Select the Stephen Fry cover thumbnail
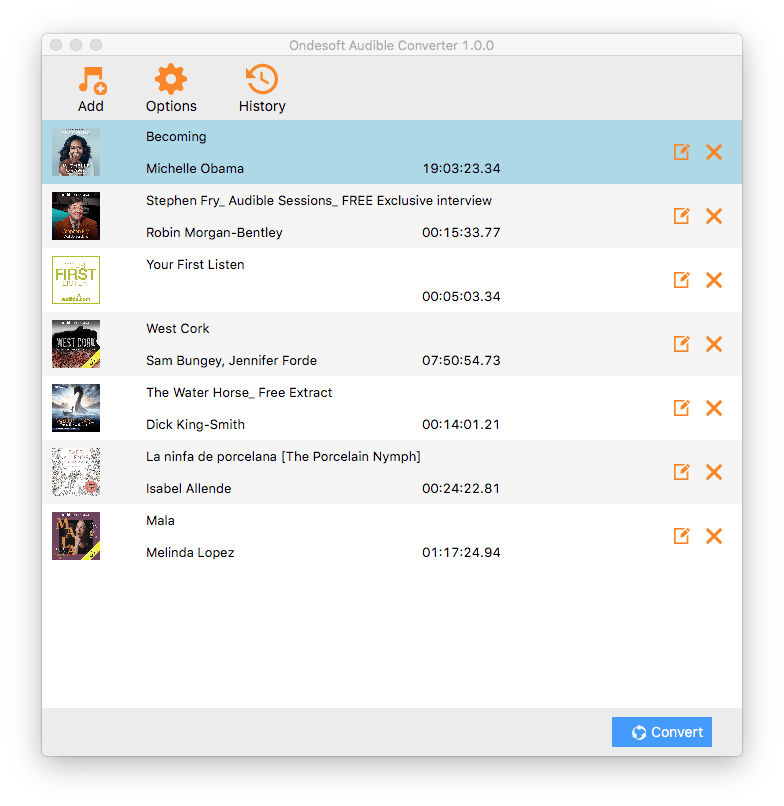 [76, 216]
